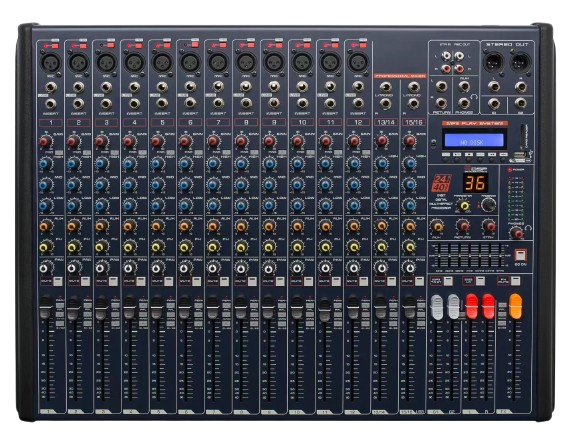Adjust the MID EQ knob on channel 4
This screenshot has height=433, width=576.
pos(129,184)
